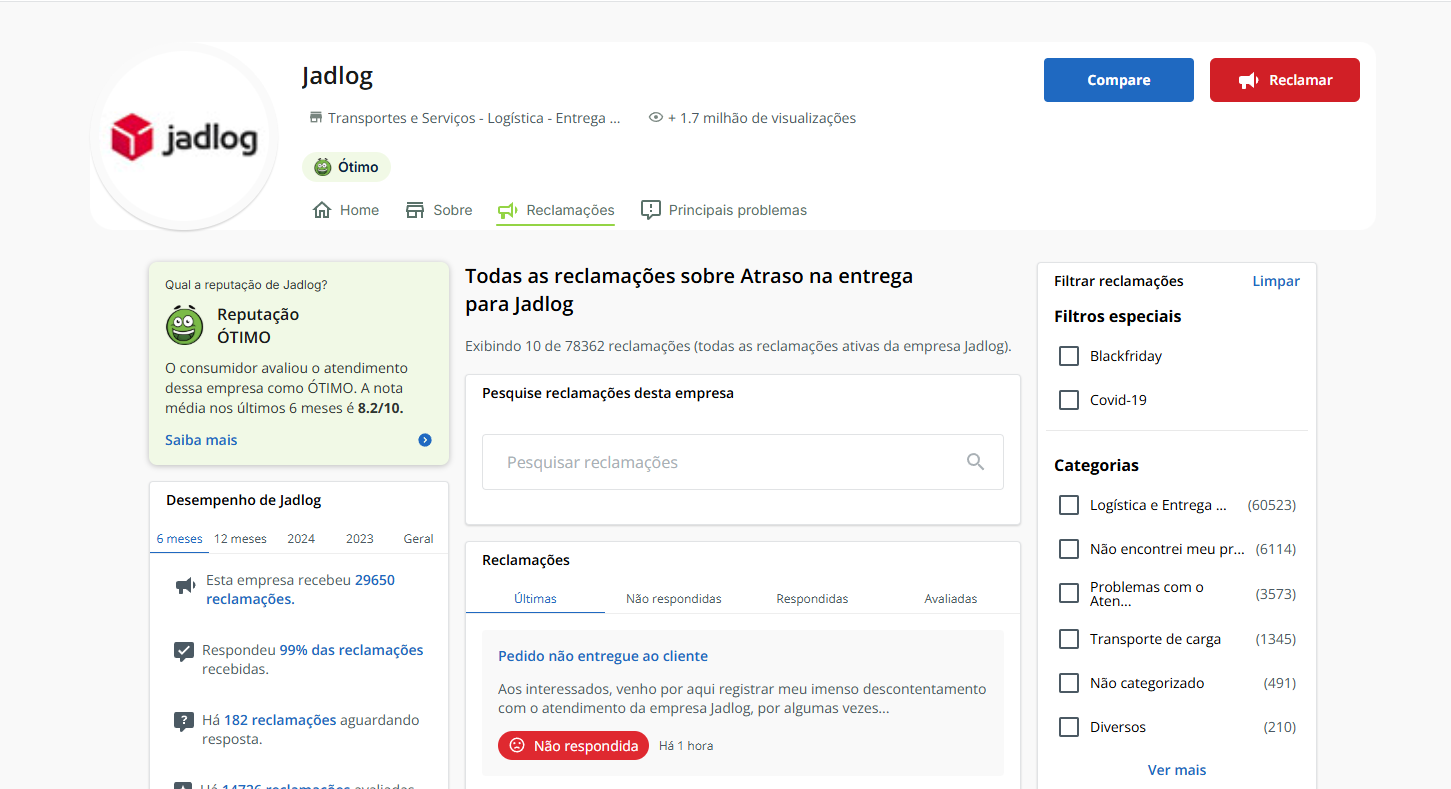Click the Sobre storefront icon
This screenshot has width=1451, height=789.
415,210
